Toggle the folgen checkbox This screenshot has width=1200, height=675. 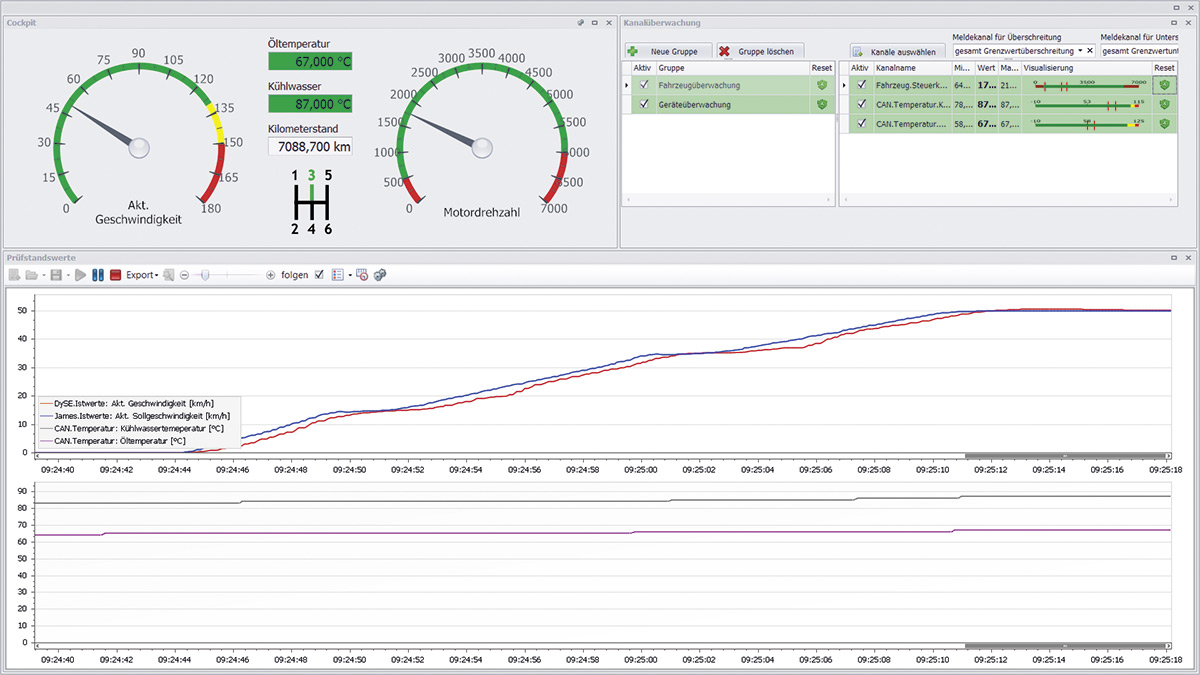(x=319, y=275)
